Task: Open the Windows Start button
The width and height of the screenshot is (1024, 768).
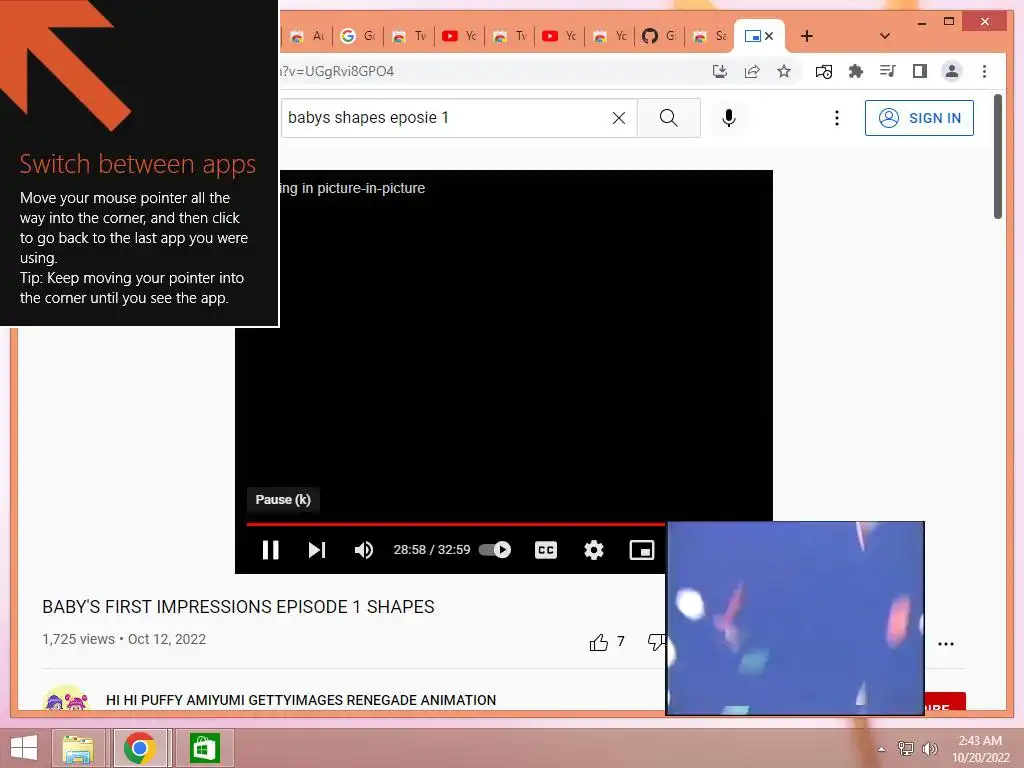Action: click(24, 748)
